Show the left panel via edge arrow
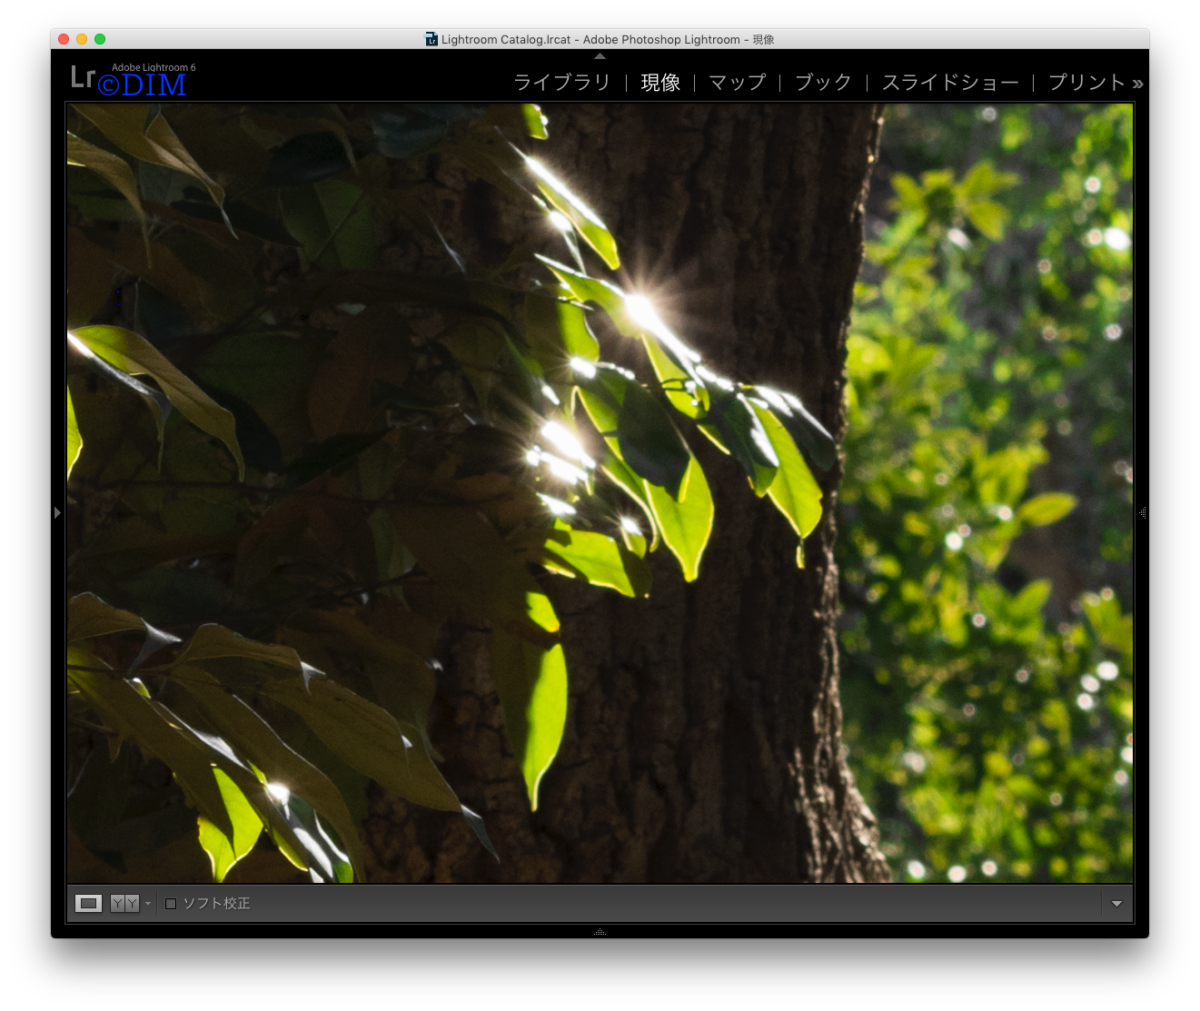 57,513
